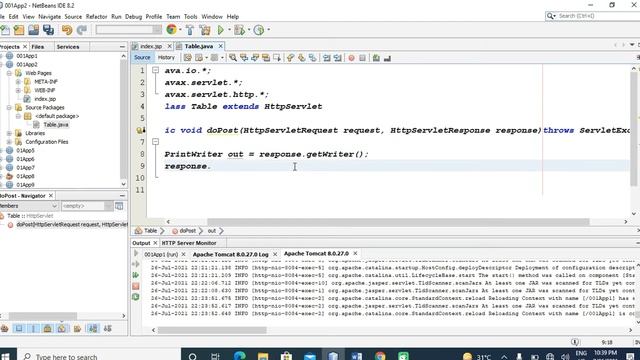Viewport: 640px width, 360px height.
Task: Click the Chrome browser selector icon
Action: coord(171,29)
